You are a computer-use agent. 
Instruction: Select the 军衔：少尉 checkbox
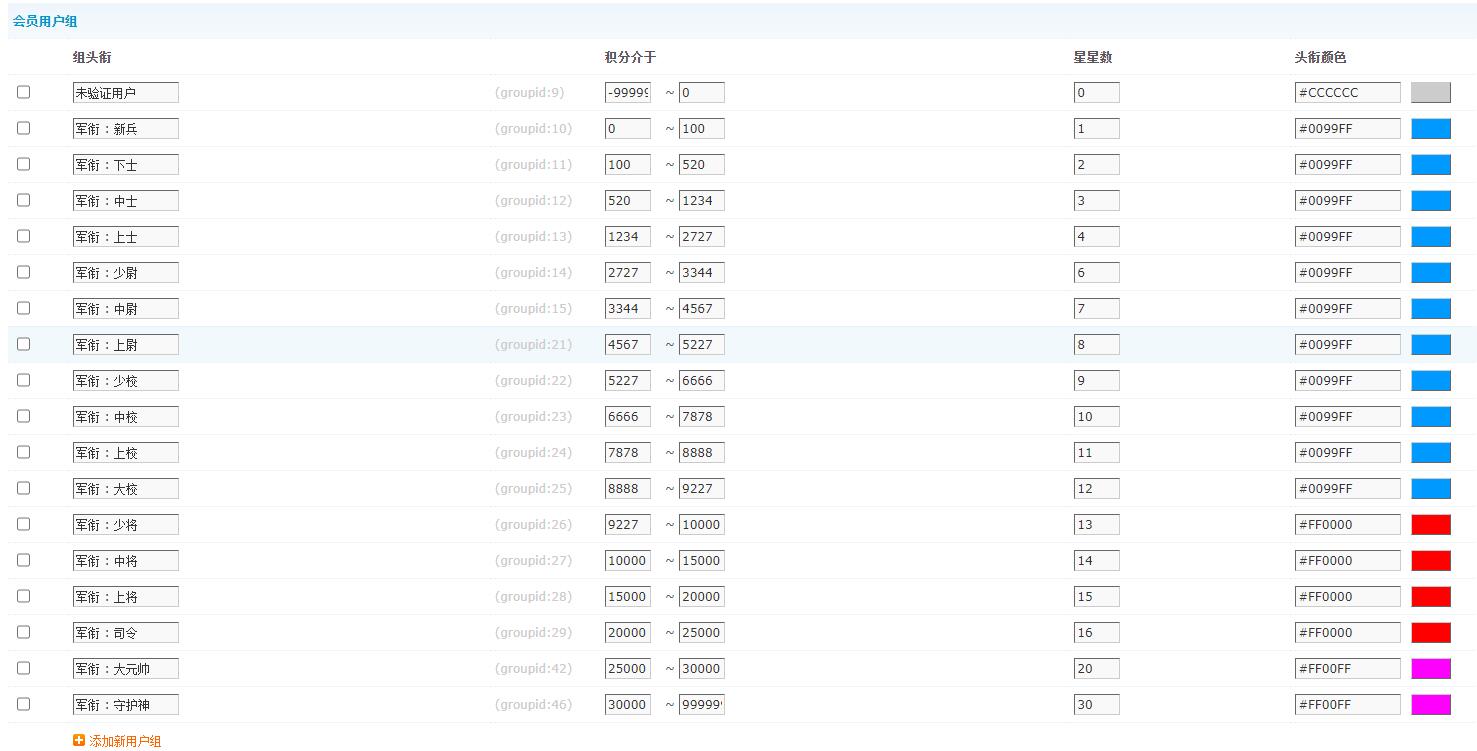[x=24, y=272]
